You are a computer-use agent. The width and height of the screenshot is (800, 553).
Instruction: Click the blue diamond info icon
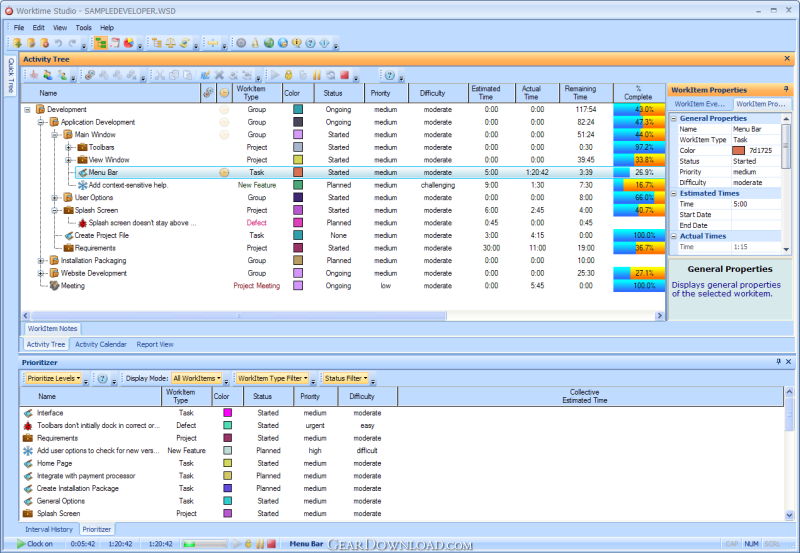click(324, 43)
